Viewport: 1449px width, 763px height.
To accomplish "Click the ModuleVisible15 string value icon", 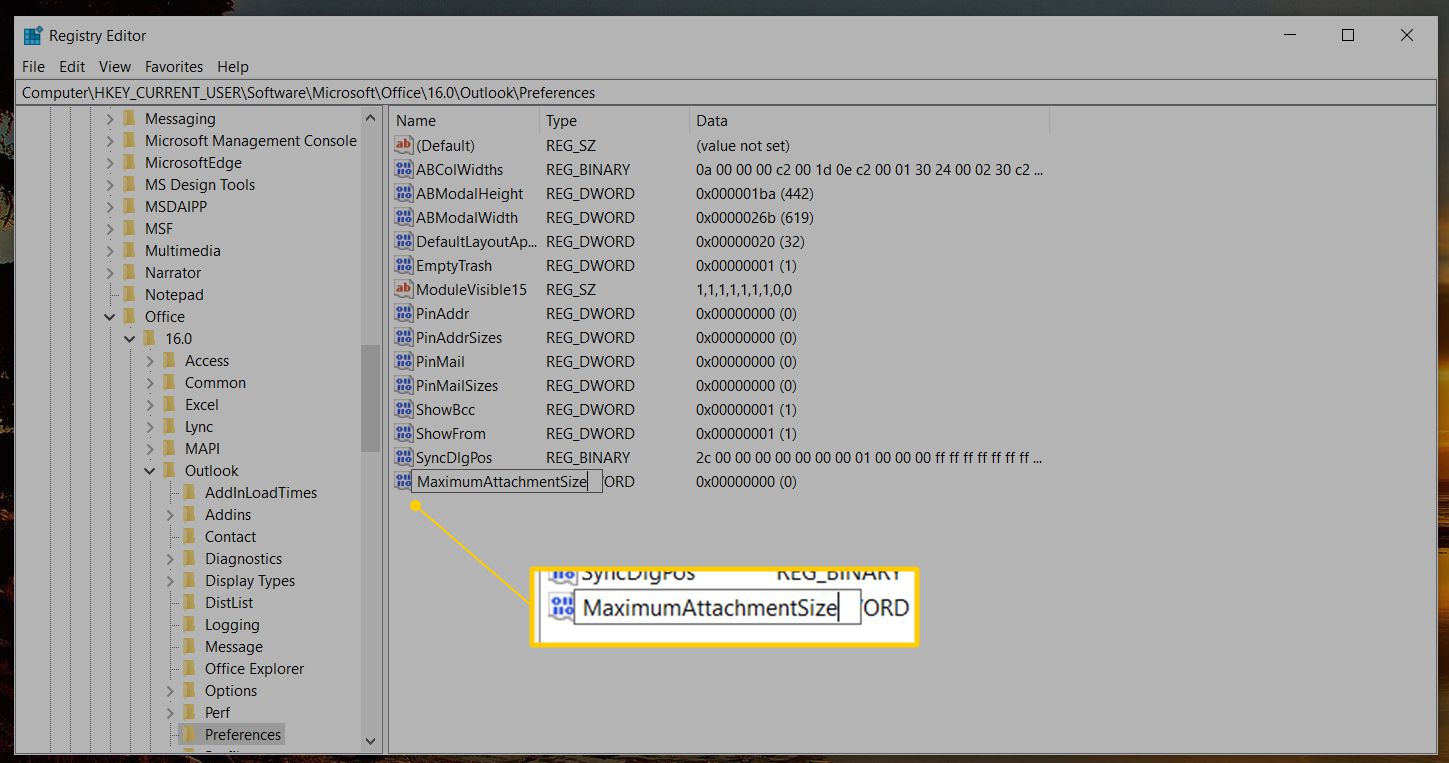I will [x=403, y=289].
